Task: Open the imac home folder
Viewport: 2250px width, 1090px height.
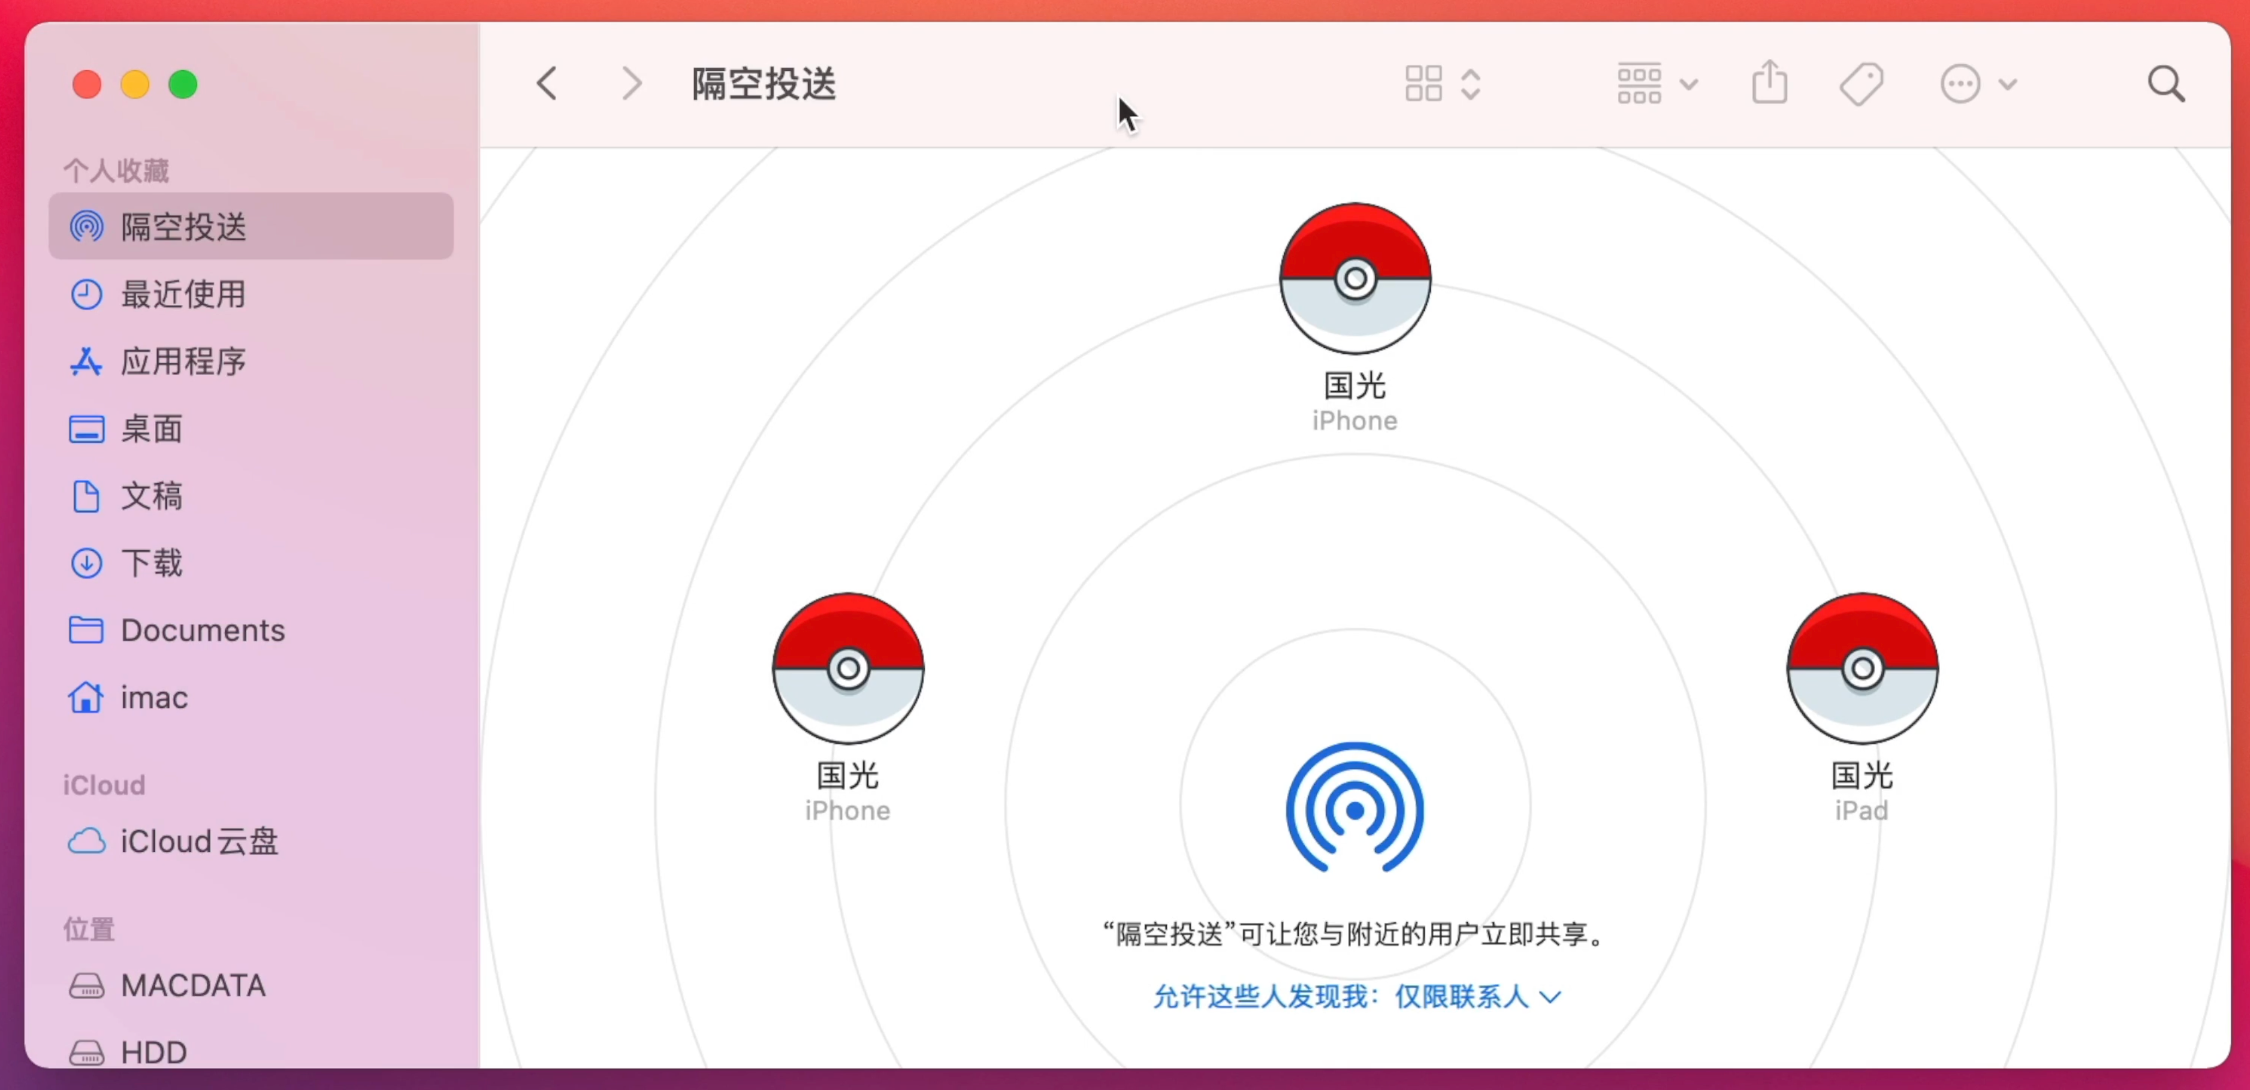Action: [x=251, y=697]
